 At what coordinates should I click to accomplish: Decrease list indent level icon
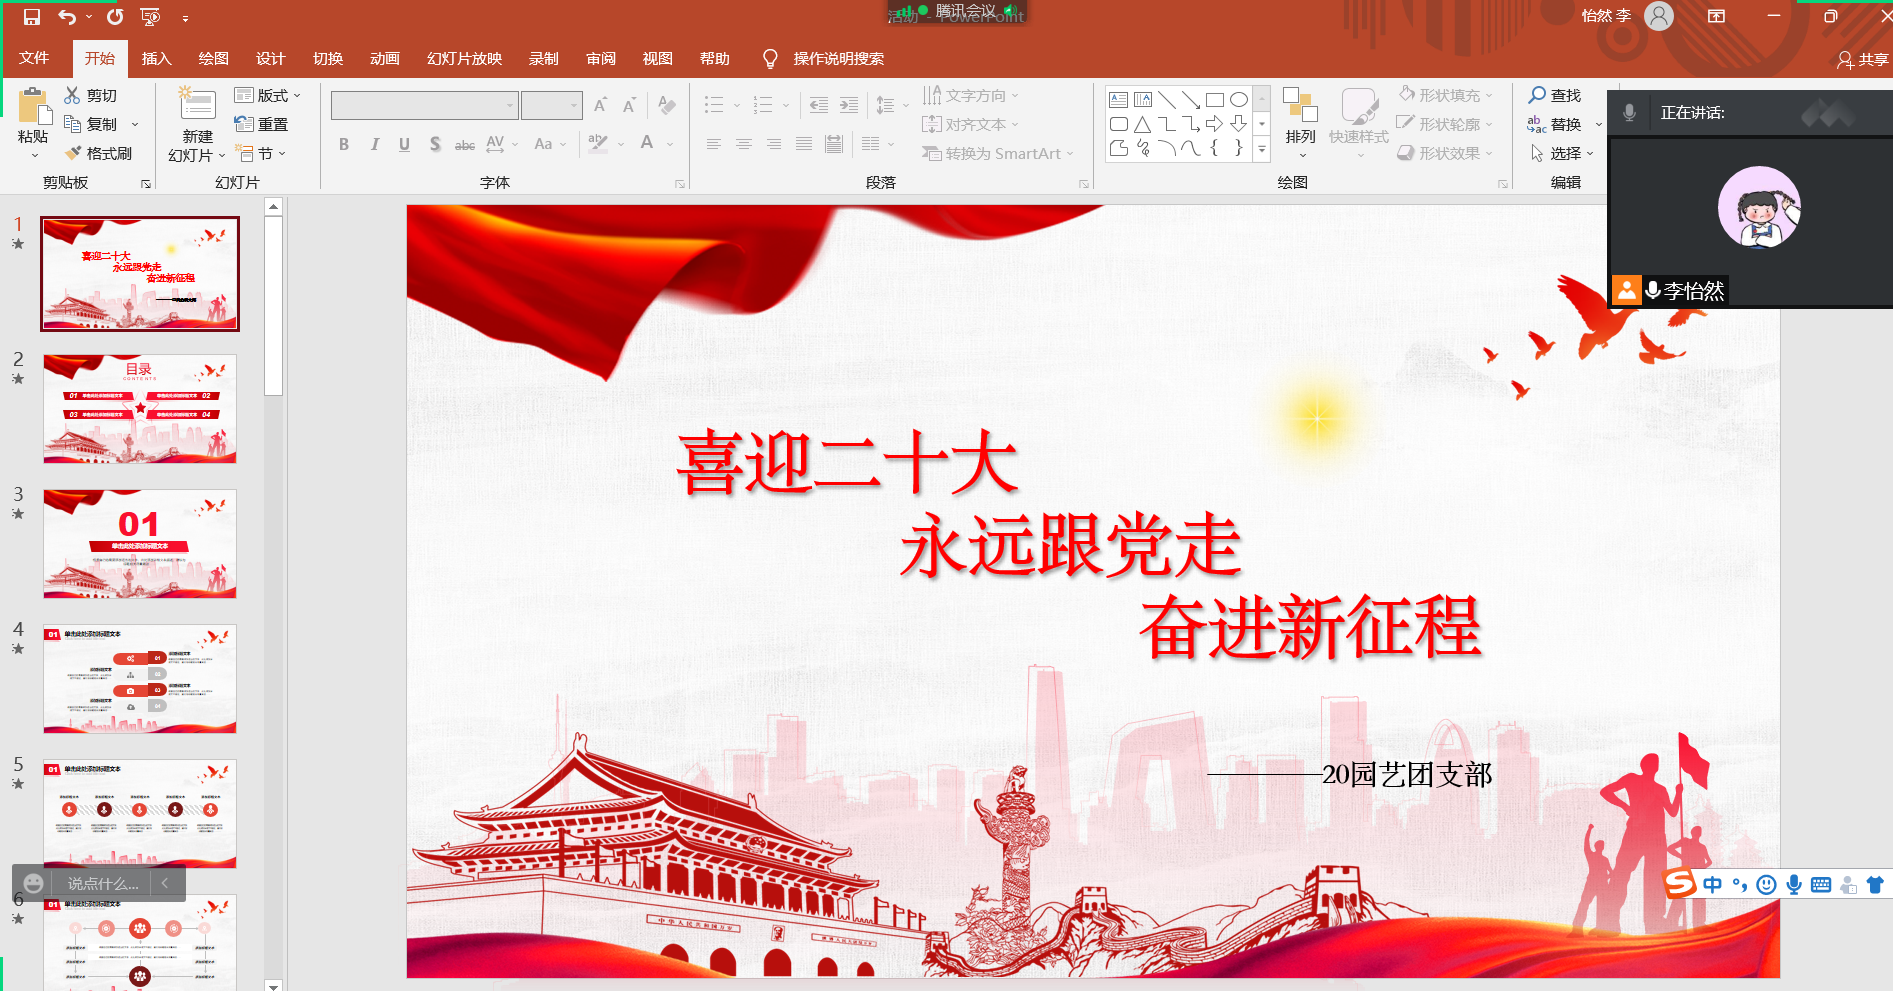(819, 105)
